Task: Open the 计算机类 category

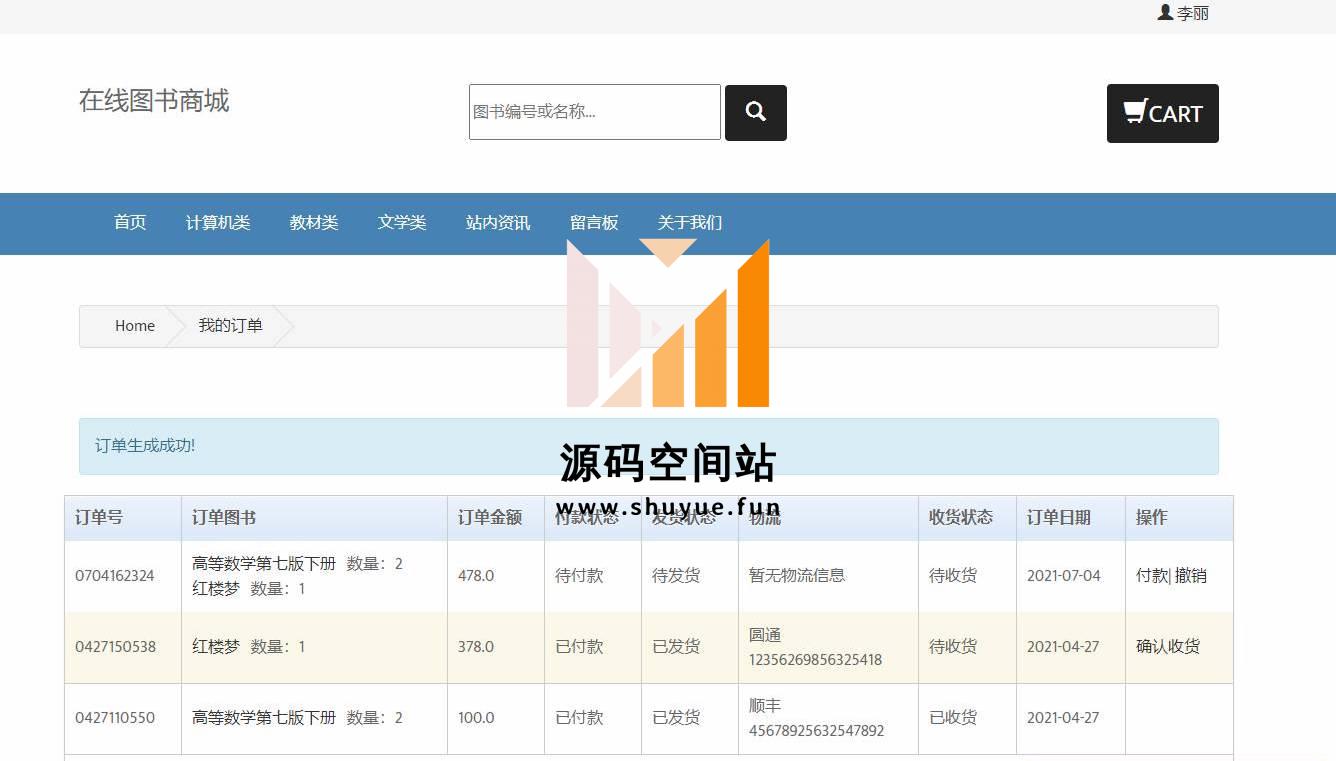Action: click(218, 223)
